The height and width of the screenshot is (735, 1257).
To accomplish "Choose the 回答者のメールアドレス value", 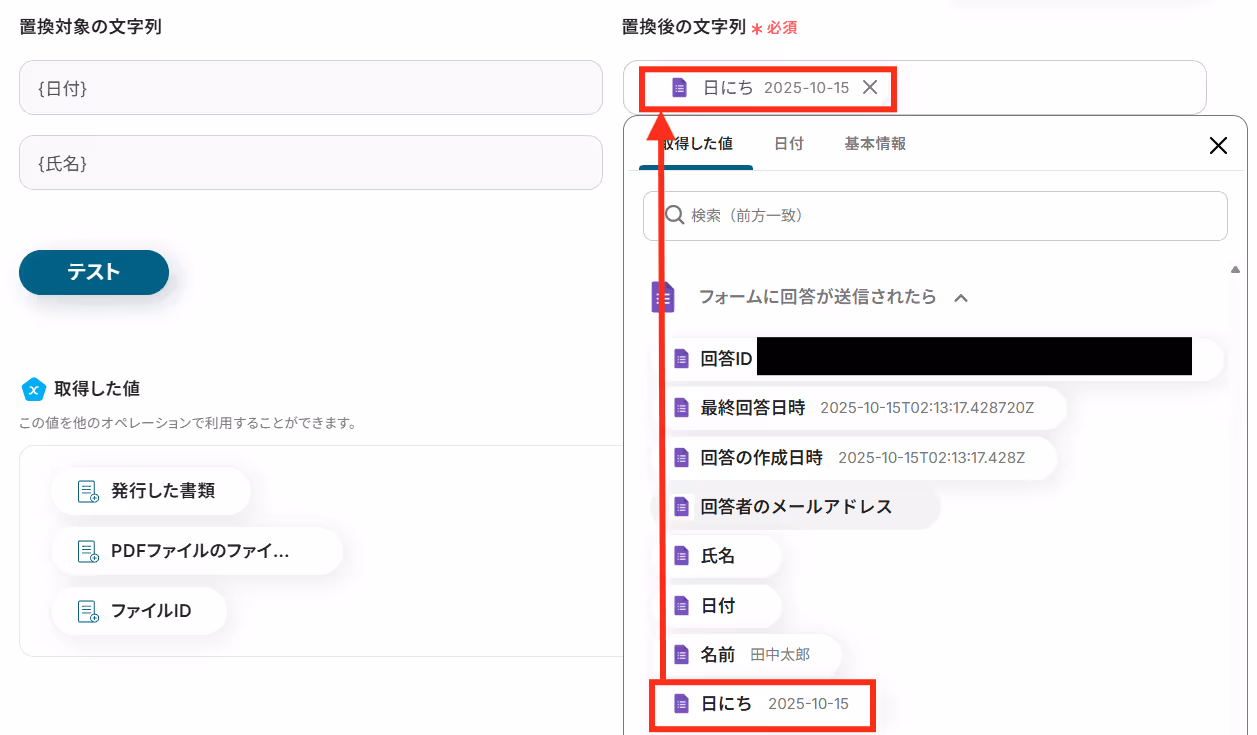I will point(795,507).
